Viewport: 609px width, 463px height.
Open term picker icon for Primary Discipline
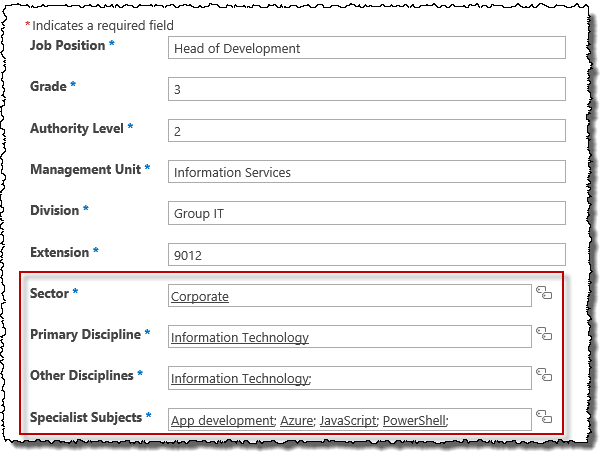click(544, 334)
